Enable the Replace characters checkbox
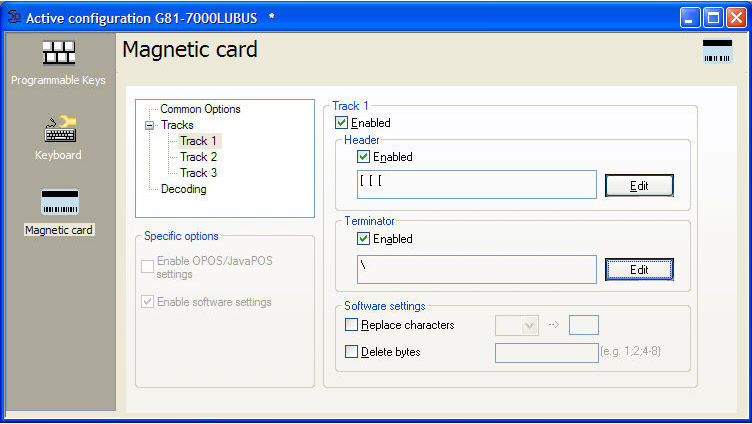The height and width of the screenshot is (424, 752). click(351, 325)
